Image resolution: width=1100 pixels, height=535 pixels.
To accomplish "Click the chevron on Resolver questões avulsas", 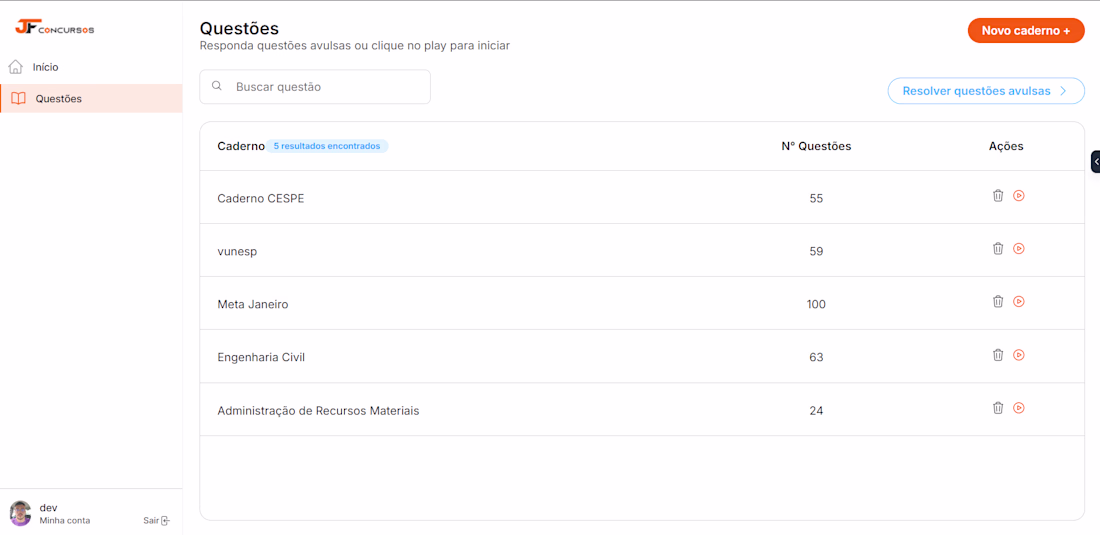I will coord(1062,91).
